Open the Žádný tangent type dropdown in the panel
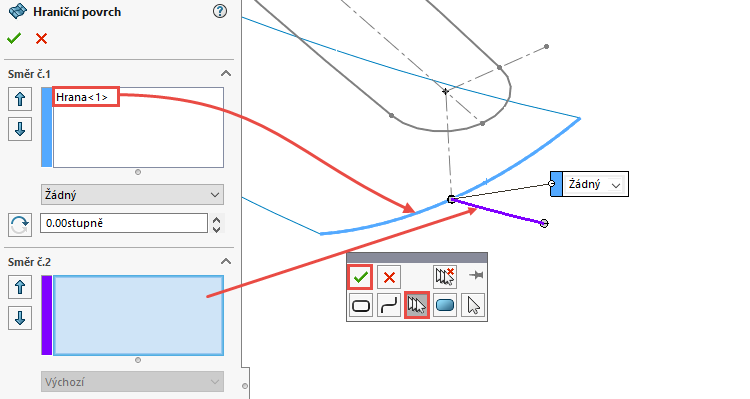Image resolution: width=750 pixels, height=399 pixels. pos(132,195)
